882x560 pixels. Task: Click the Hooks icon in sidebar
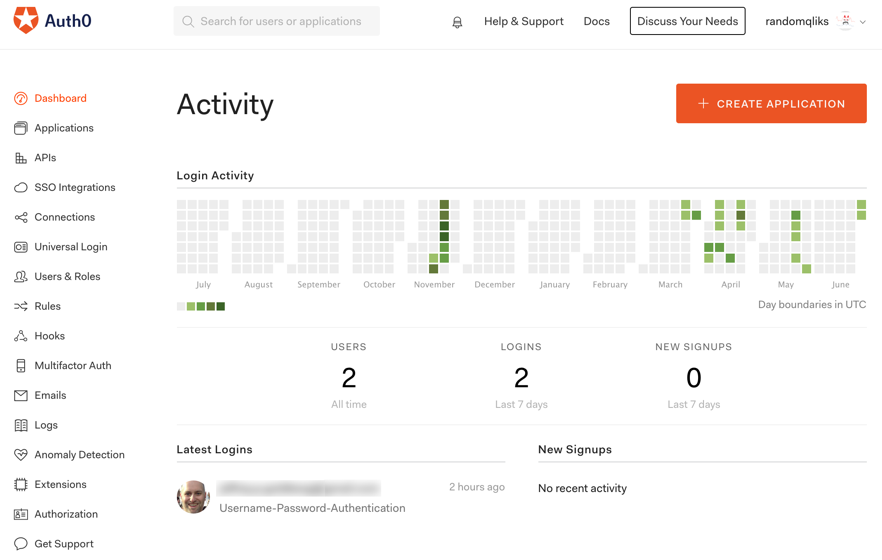point(21,336)
